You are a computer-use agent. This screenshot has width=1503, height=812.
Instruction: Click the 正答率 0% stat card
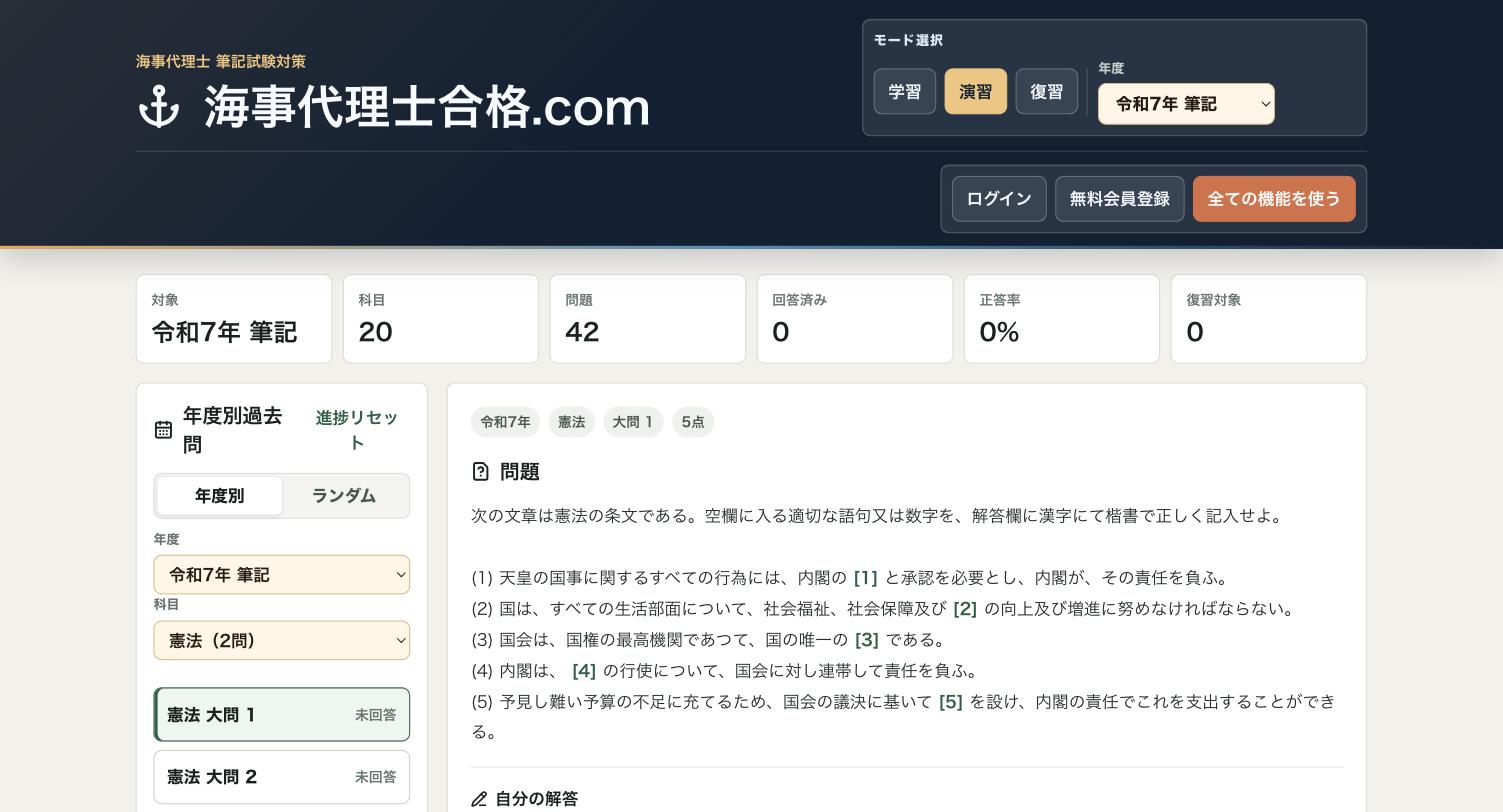(x=1062, y=319)
